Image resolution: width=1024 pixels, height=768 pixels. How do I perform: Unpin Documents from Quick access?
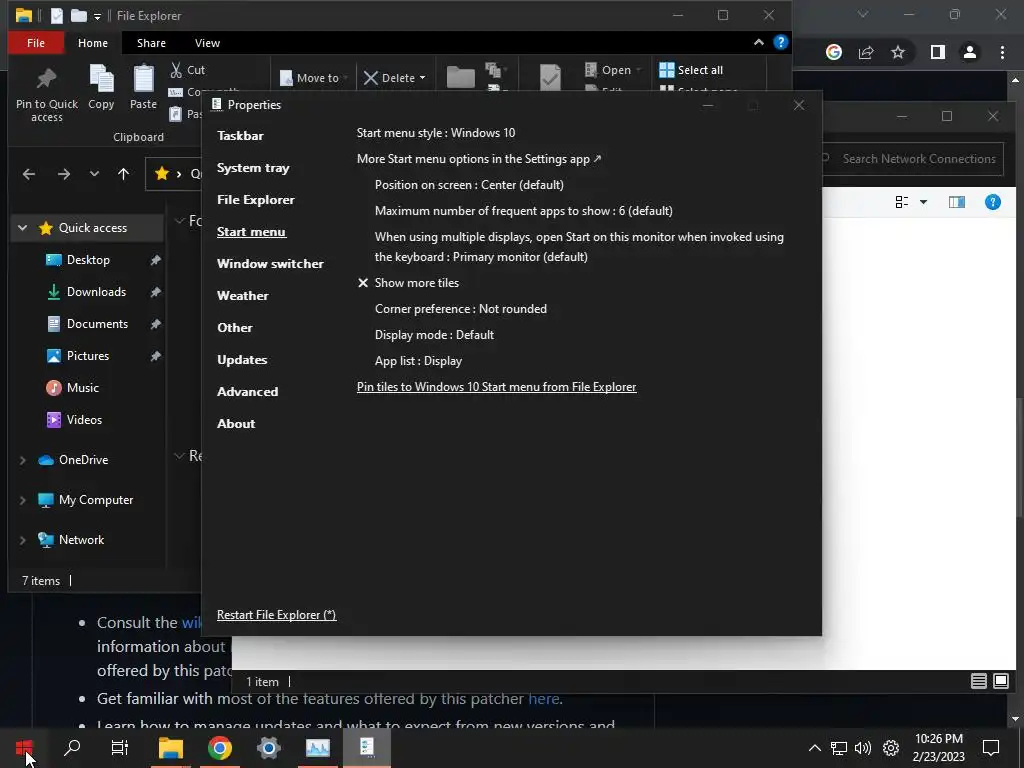click(x=155, y=324)
